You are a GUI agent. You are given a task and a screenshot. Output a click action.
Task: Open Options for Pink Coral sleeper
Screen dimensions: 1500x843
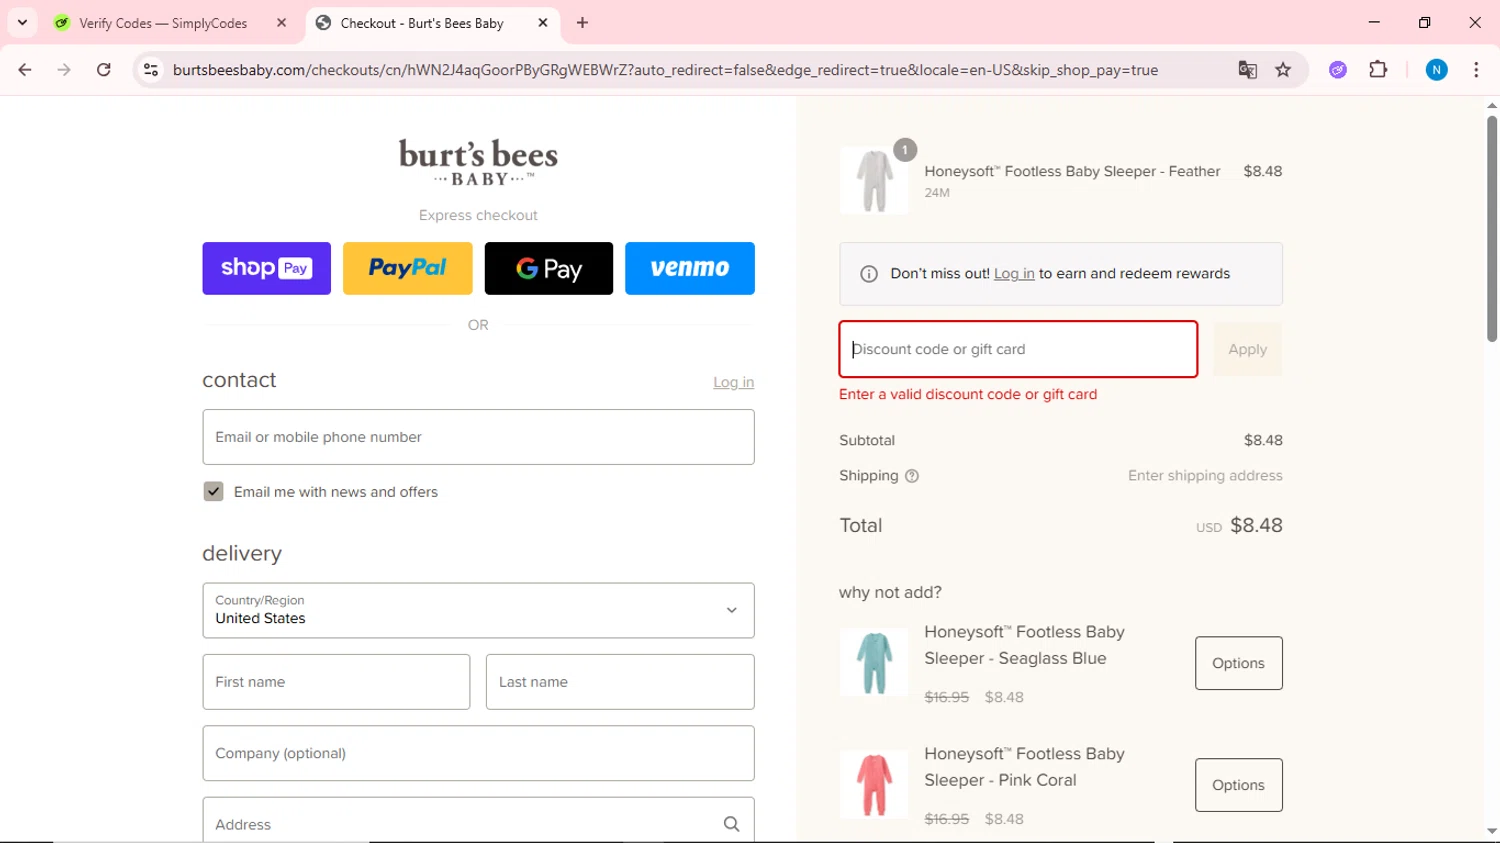tap(1238, 785)
